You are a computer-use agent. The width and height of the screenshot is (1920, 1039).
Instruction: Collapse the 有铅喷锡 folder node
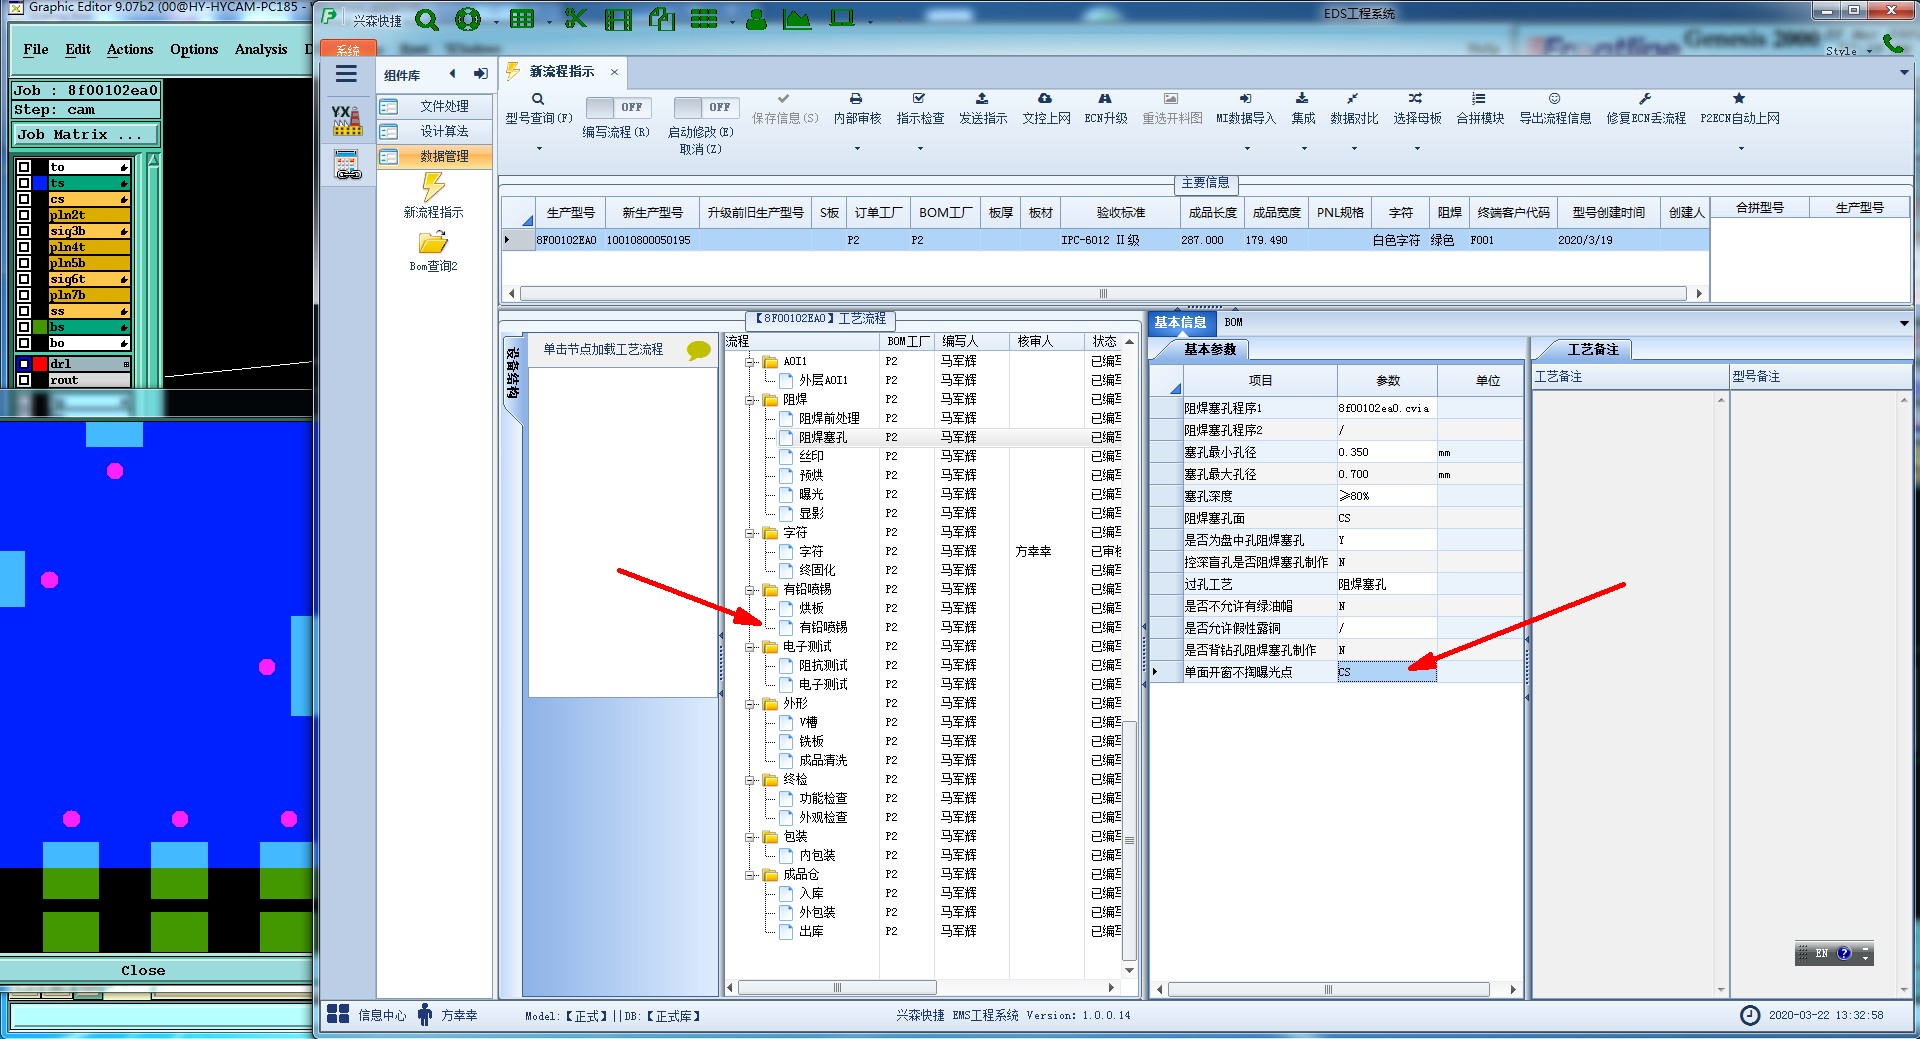[750, 590]
